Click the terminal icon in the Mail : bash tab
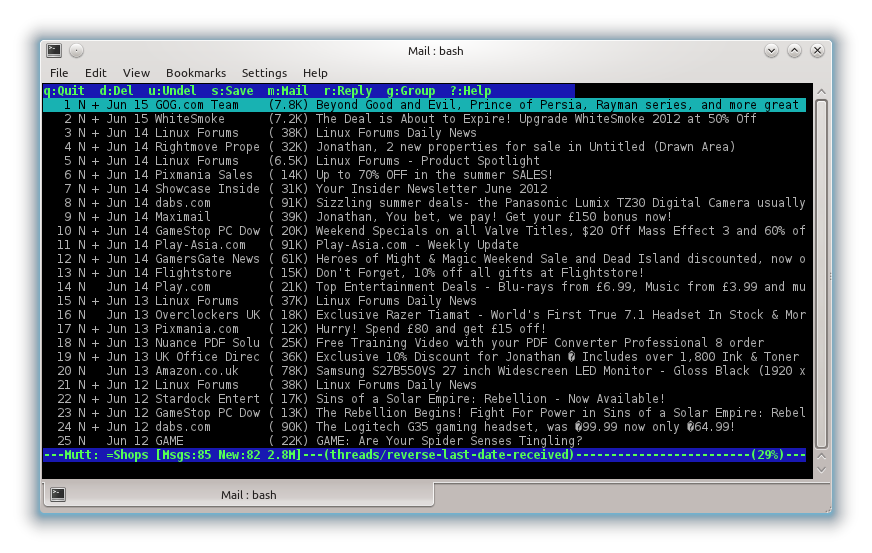 point(58,495)
